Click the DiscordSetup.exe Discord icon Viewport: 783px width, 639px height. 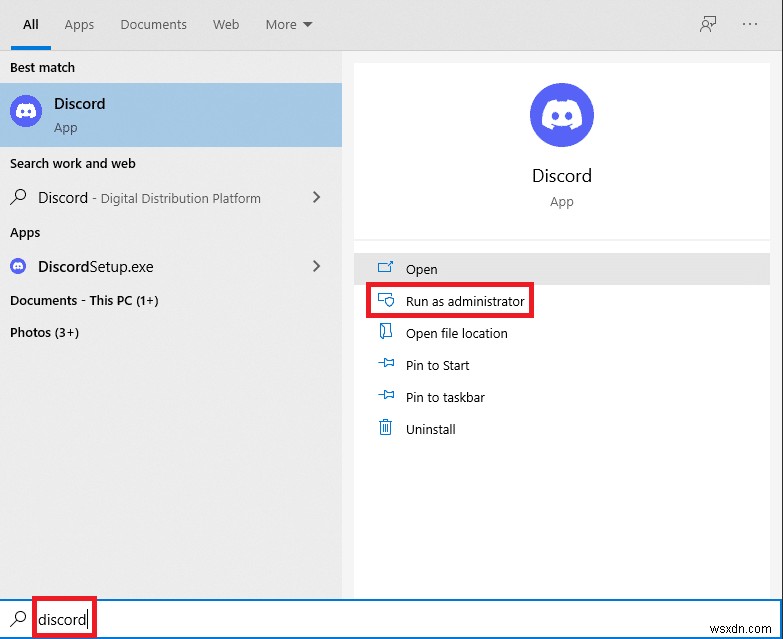point(18,267)
